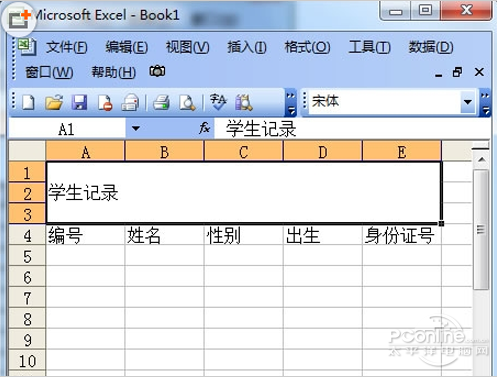Select column C header
The height and width of the screenshot is (377, 497).
pos(244,152)
